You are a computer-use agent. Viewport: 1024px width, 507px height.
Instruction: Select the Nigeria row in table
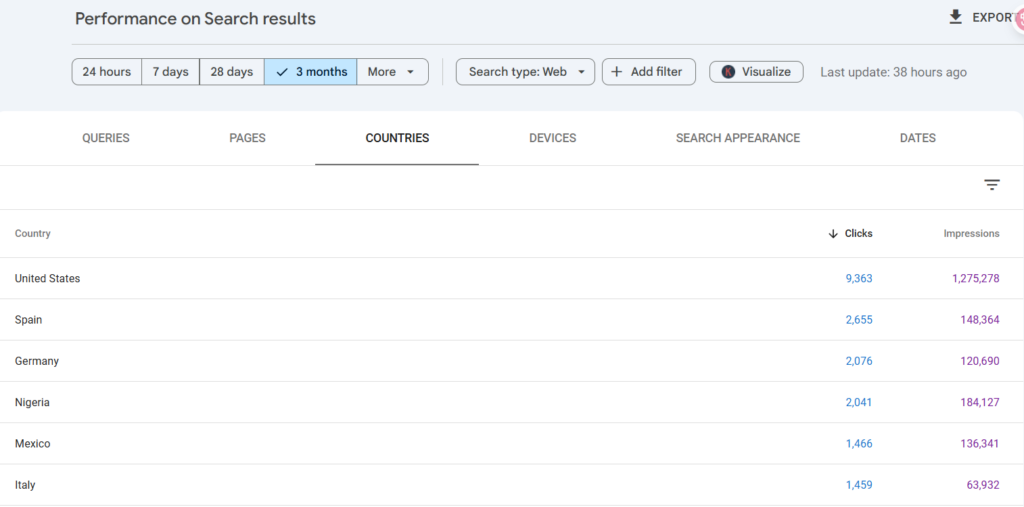click(32, 403)
